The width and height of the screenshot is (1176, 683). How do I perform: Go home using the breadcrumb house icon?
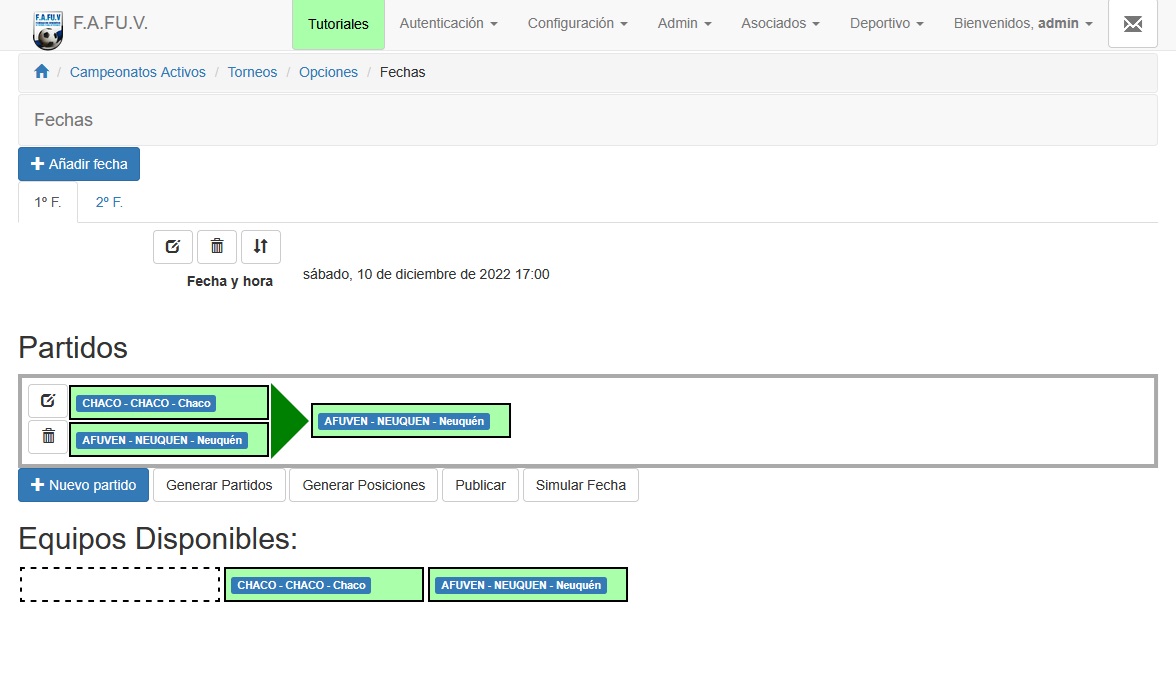pyautogui.click(x=40, y=71)
